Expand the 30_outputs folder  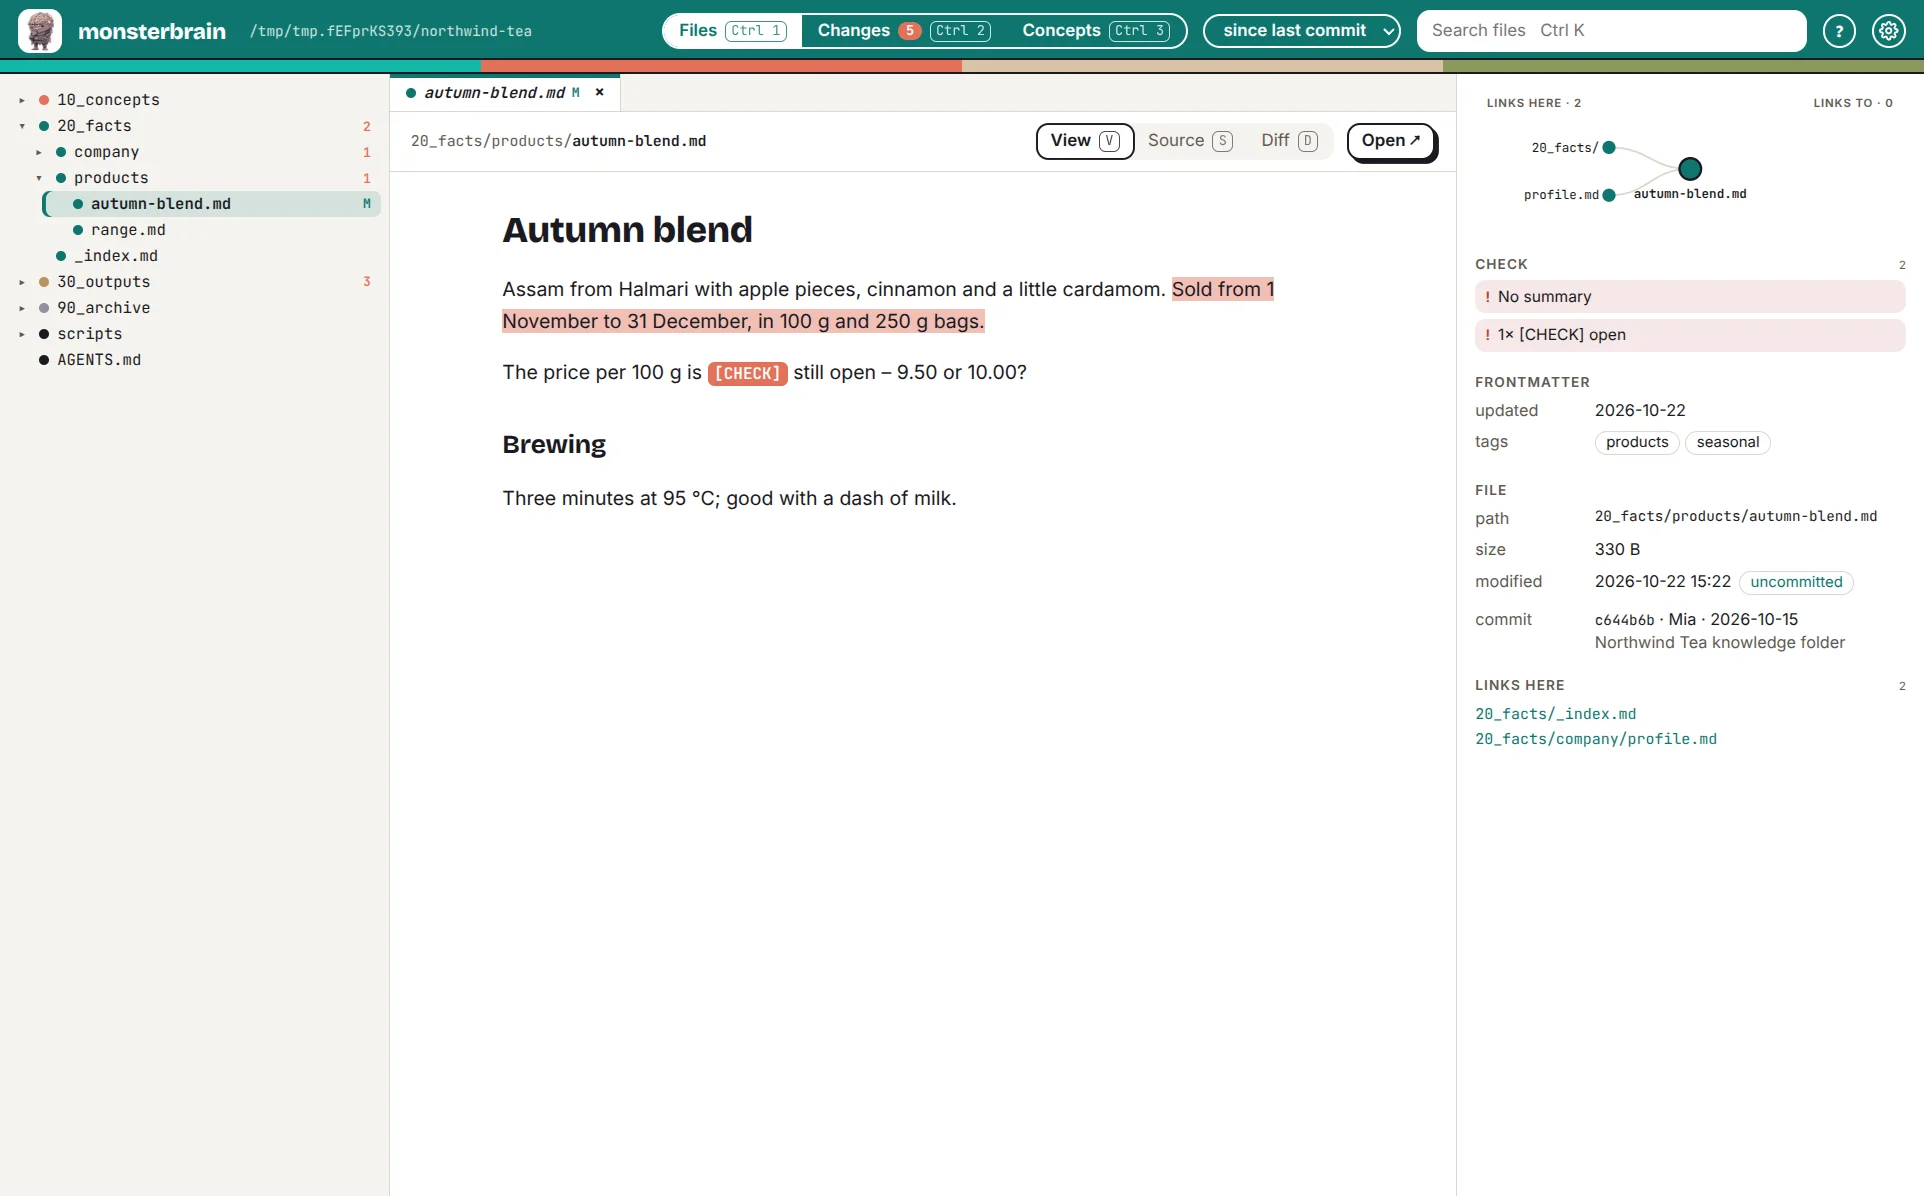[x=22, y=282]
